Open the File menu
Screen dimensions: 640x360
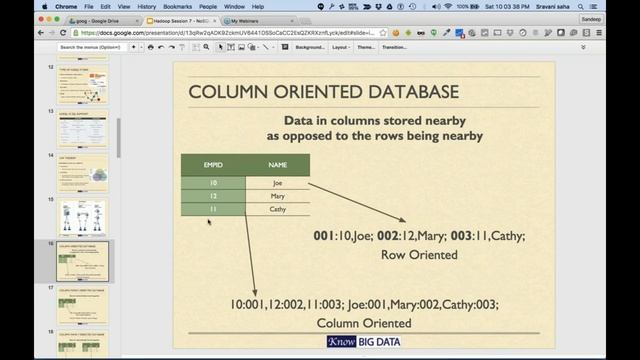89,7
